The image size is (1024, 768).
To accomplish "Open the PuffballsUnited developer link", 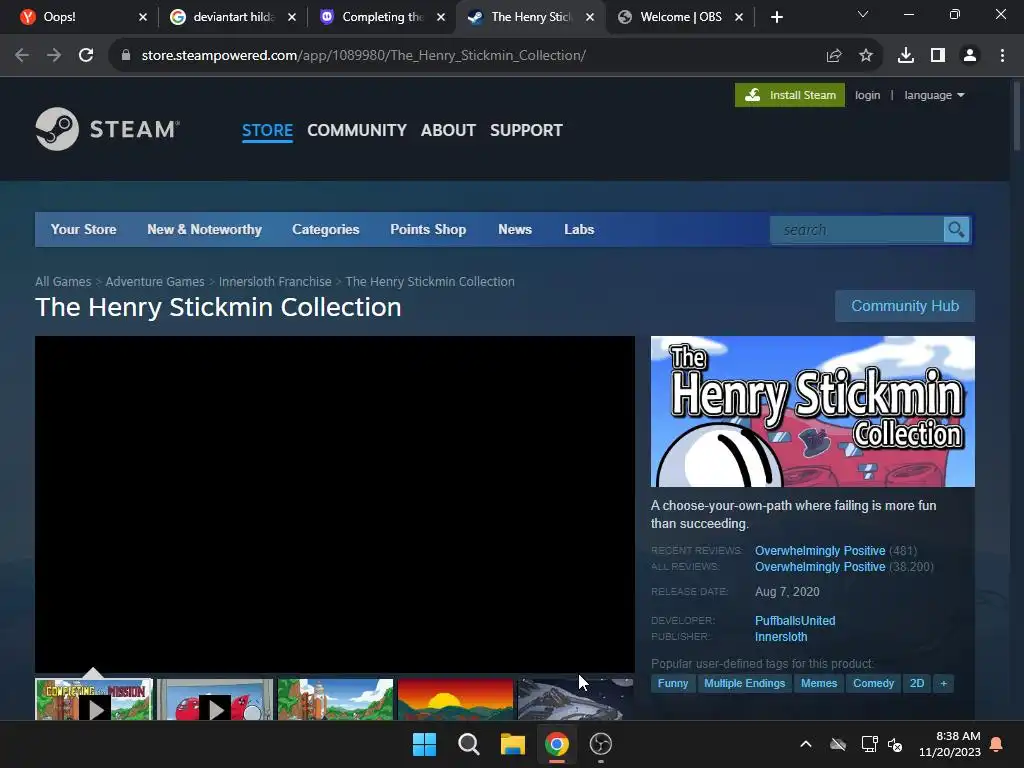I will pos(795,620).
